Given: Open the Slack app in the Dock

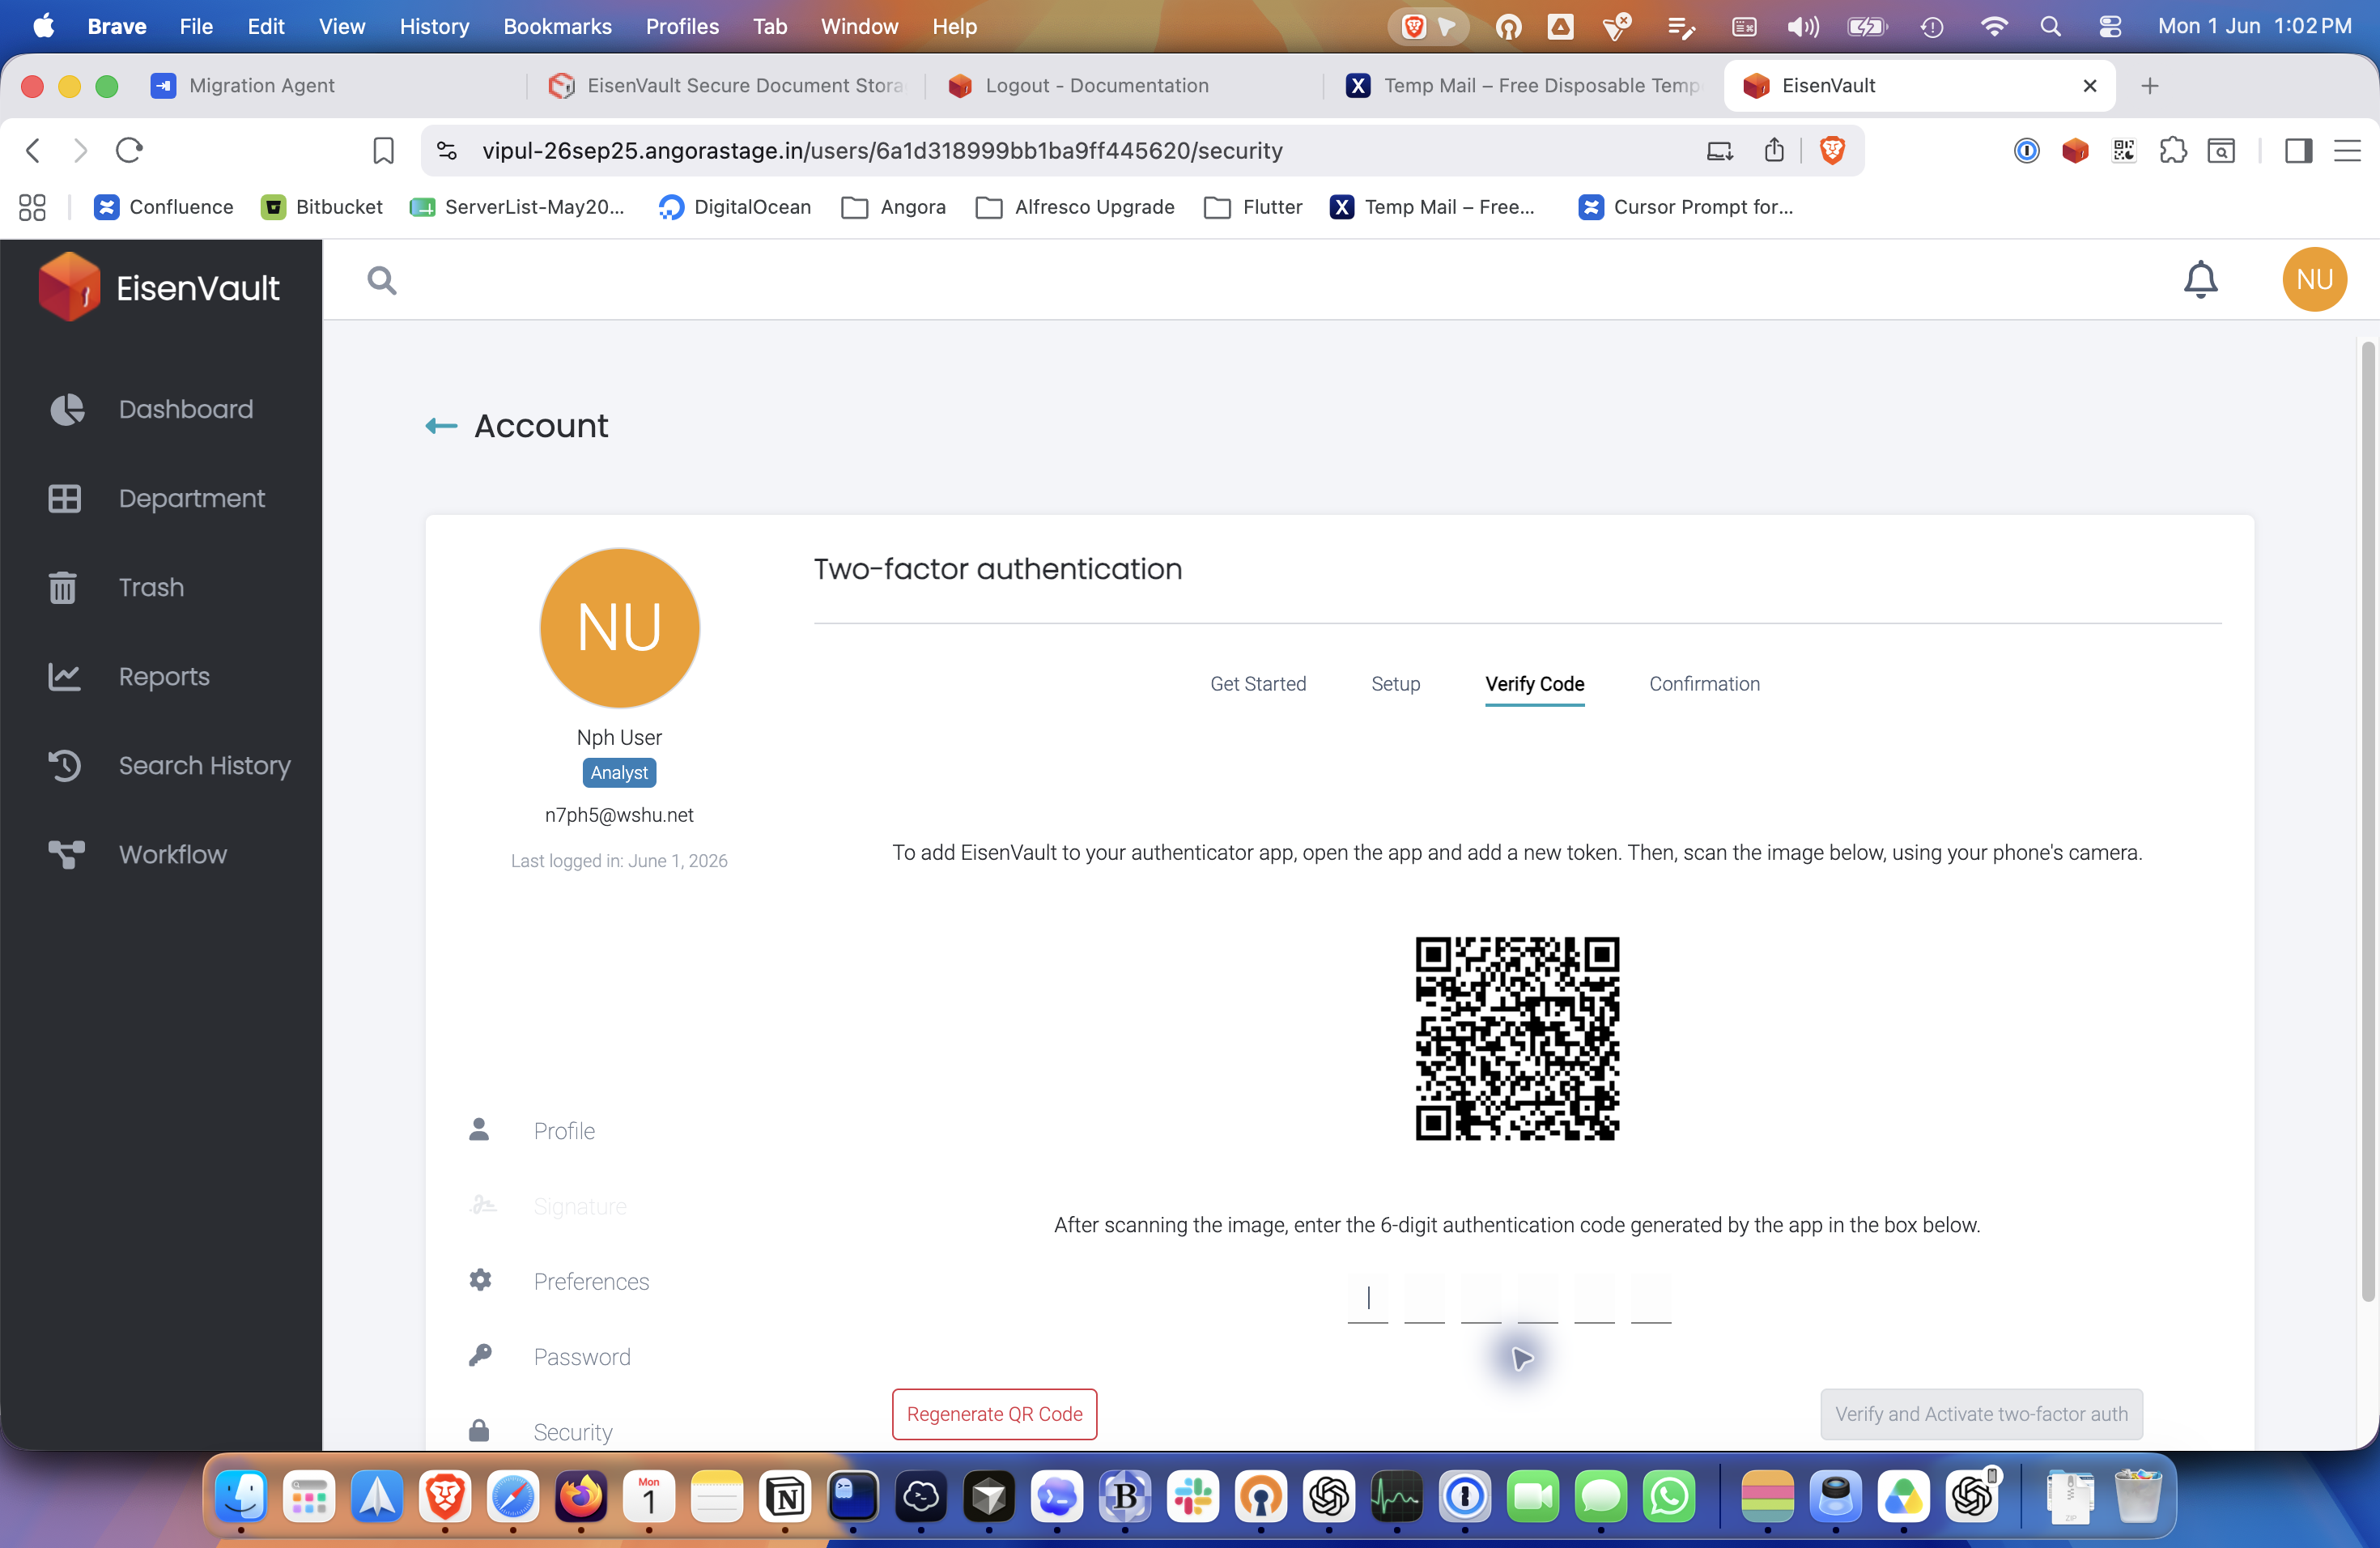Looking at the screenshot, I should point(1193,1496).
